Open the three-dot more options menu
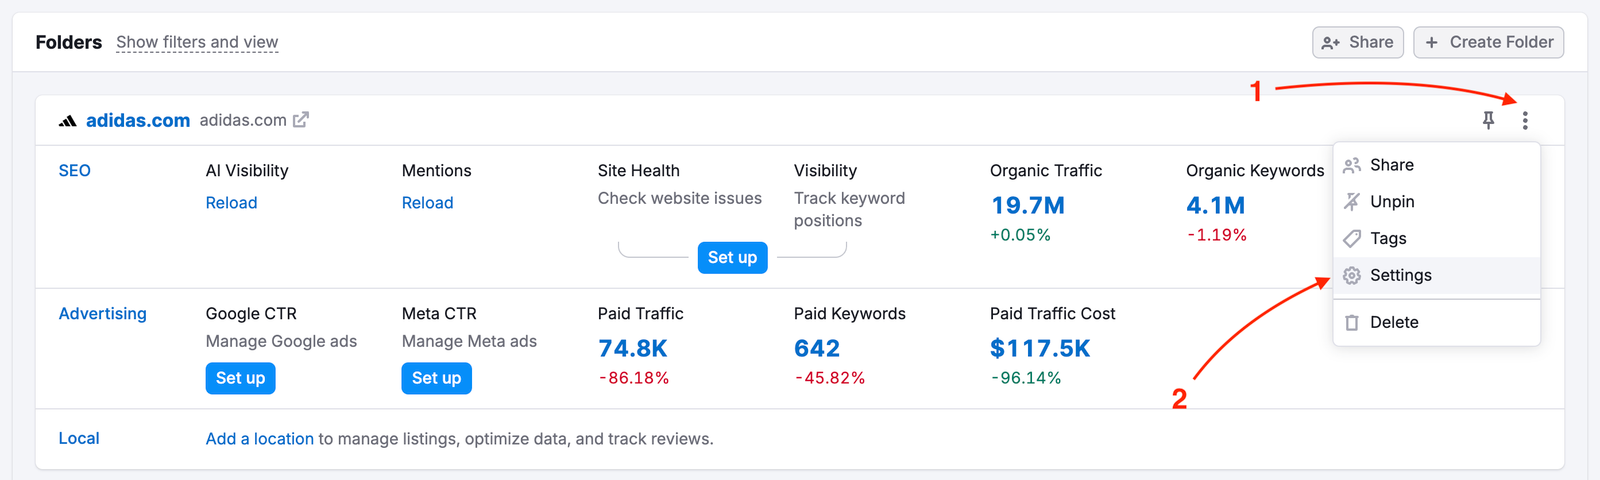Image resolution: width=1600 pixels, height=480 pixels. pyautogui.click(x=1524, y=121)
